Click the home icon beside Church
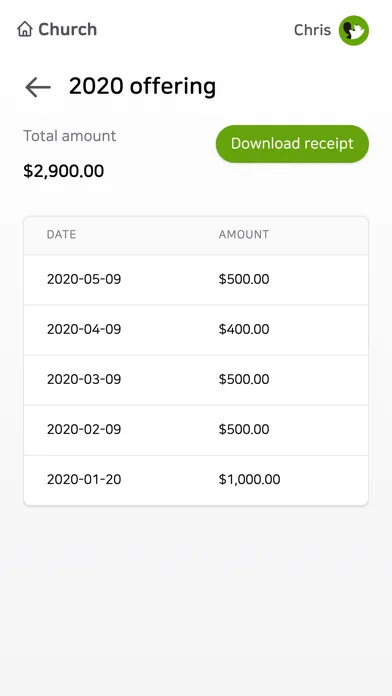Viewport: 392px width, 696px height. 25,29
